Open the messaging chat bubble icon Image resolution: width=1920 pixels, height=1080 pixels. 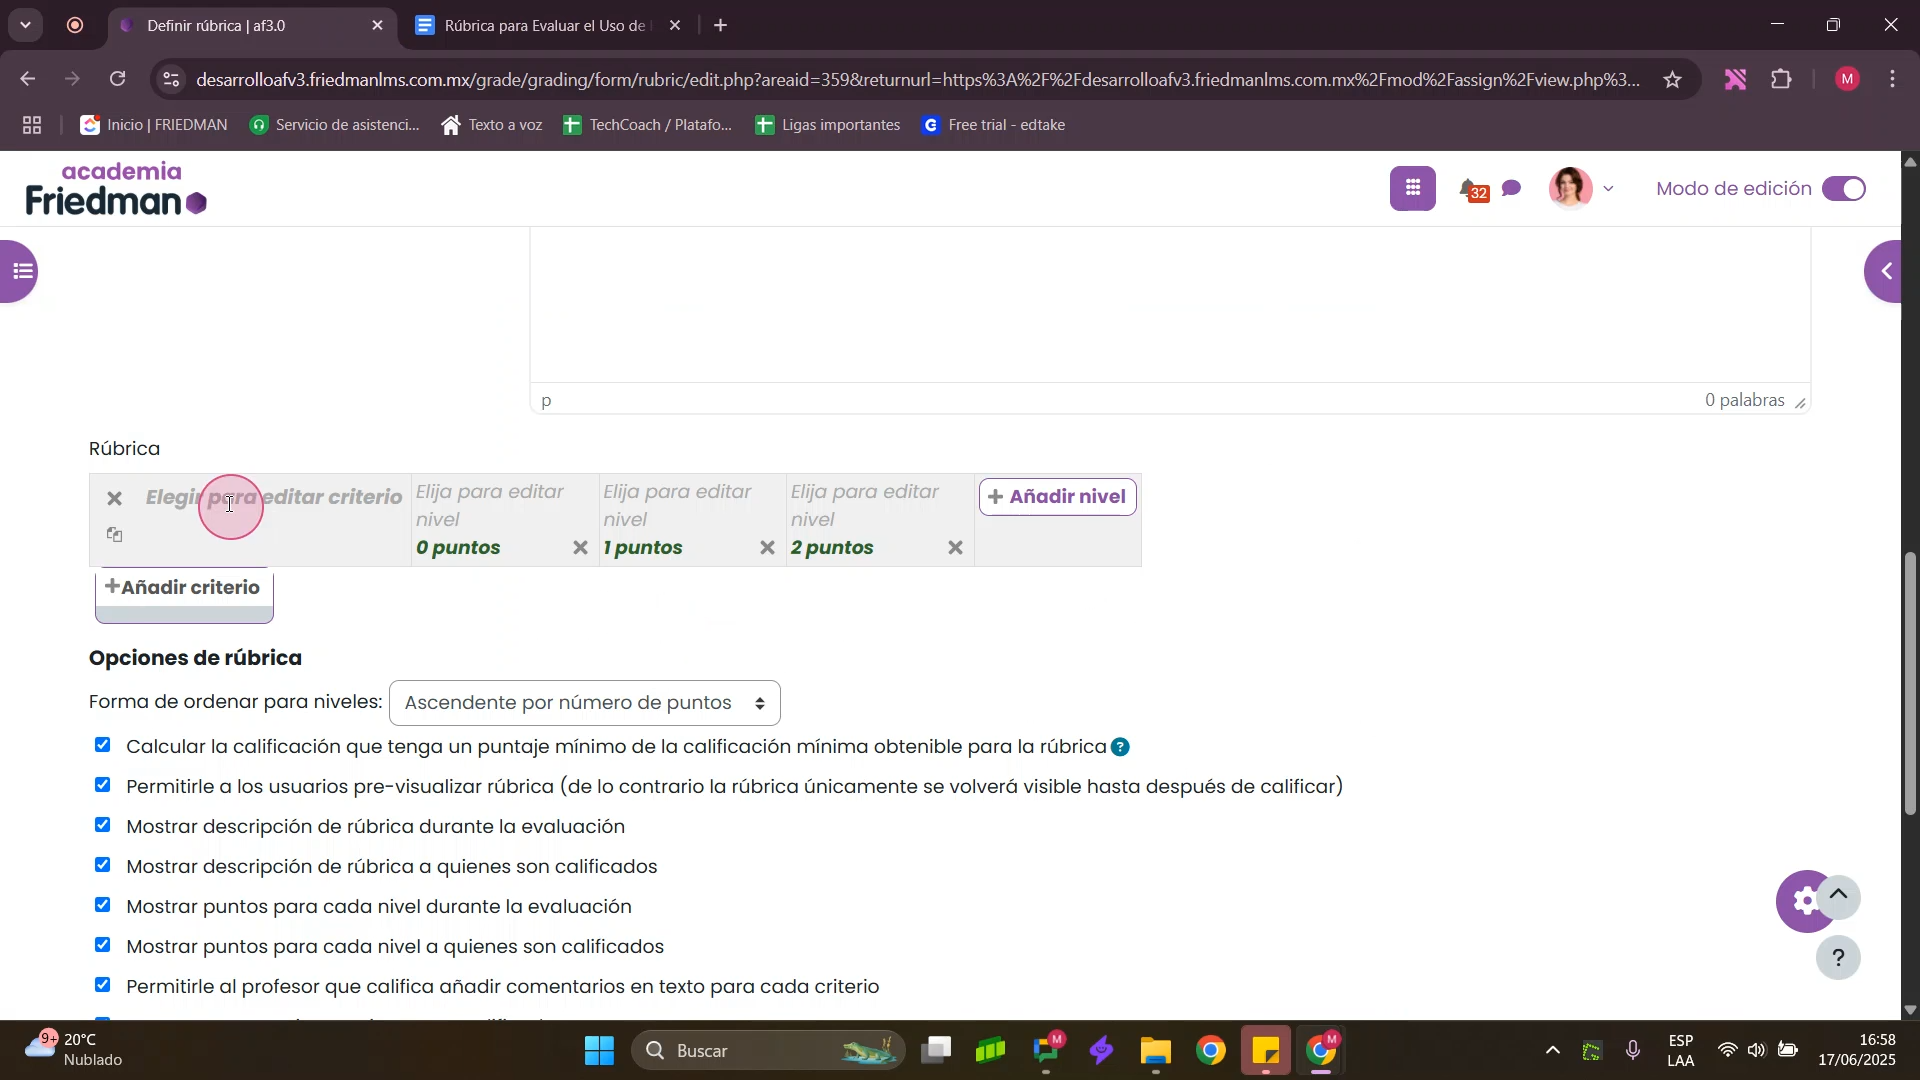(x=1512, y=188)
